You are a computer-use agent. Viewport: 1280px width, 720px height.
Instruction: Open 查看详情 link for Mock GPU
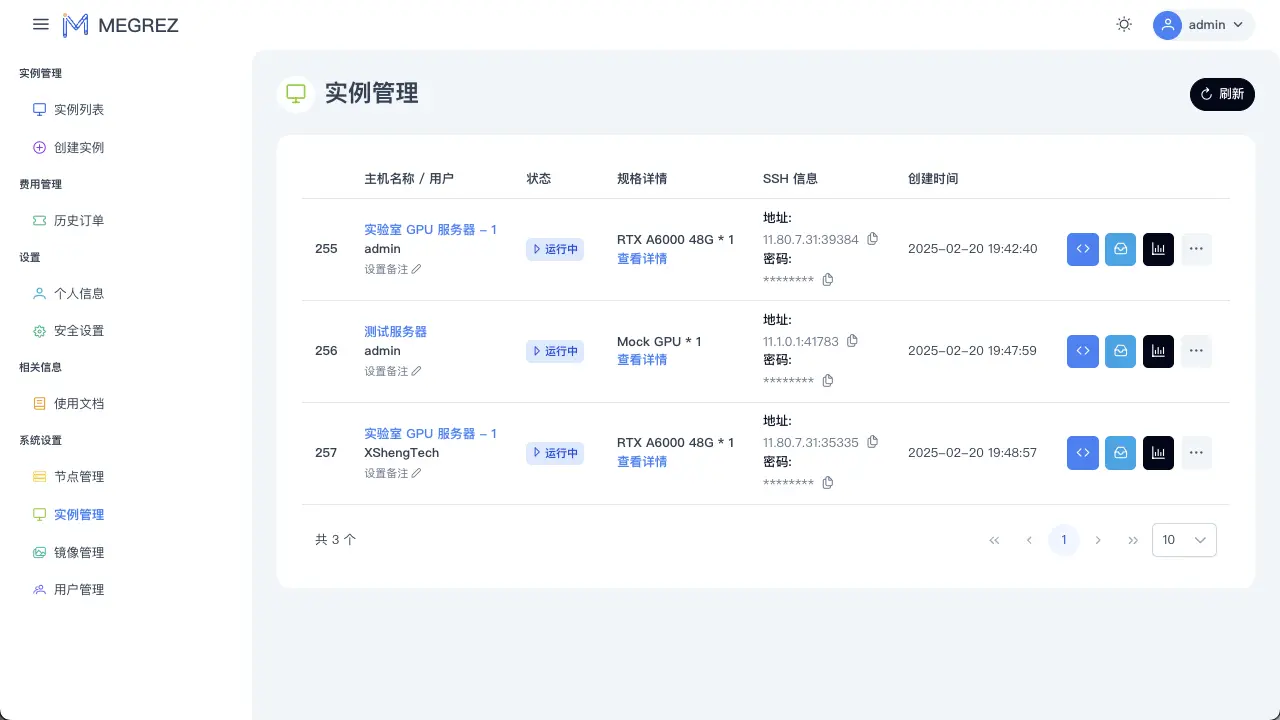coord(642,360)
